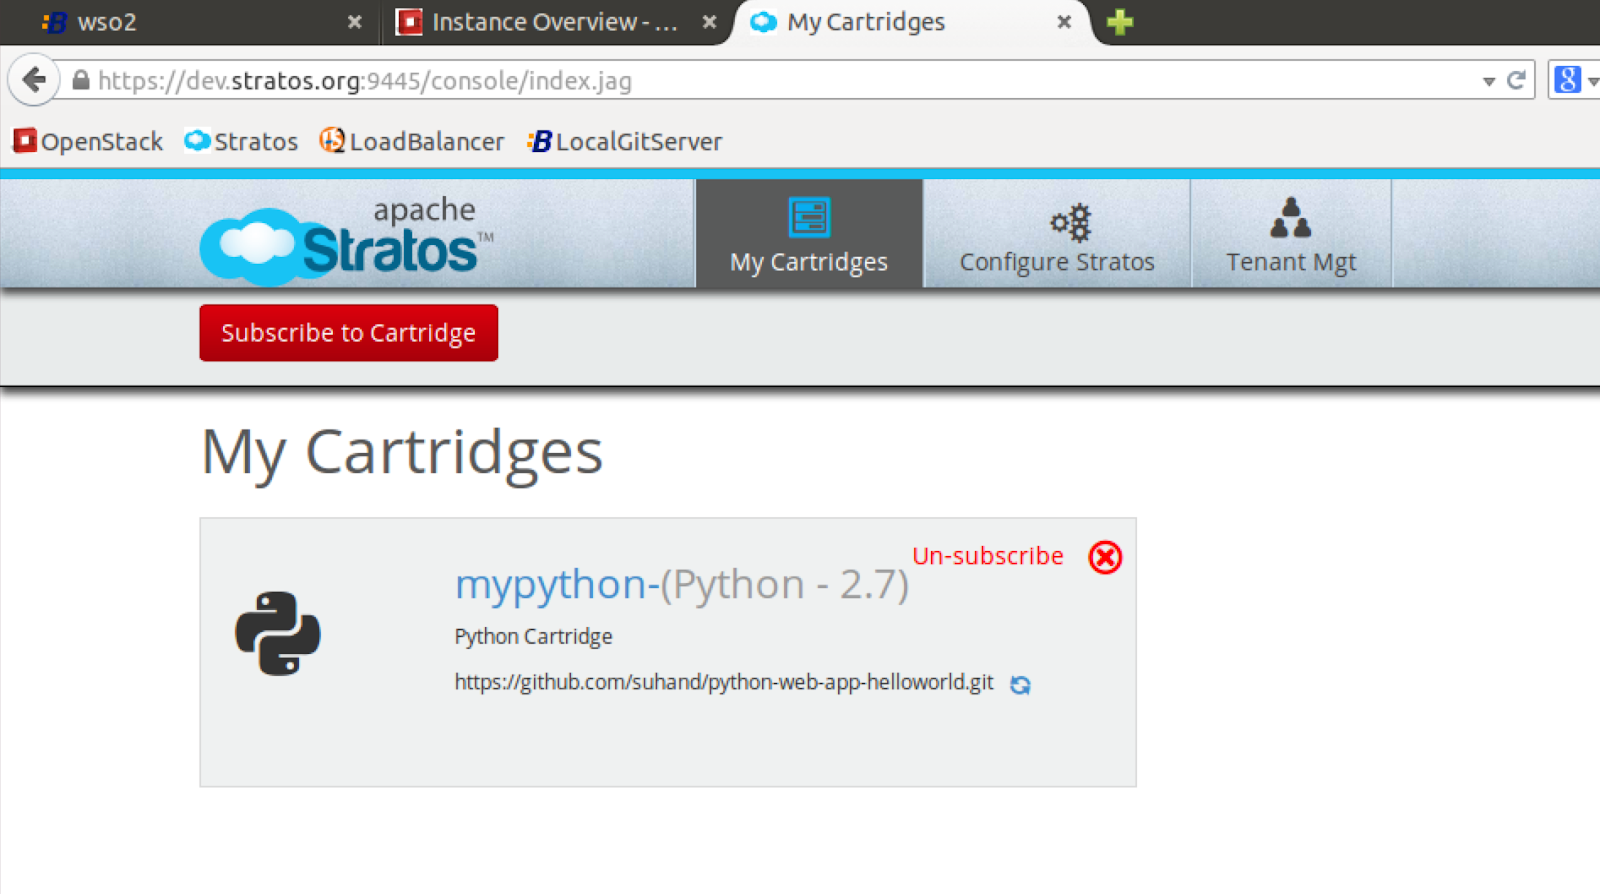Open the Stratos bookmark
Screen dimensions: 1600x894
[x=241, y=141]
